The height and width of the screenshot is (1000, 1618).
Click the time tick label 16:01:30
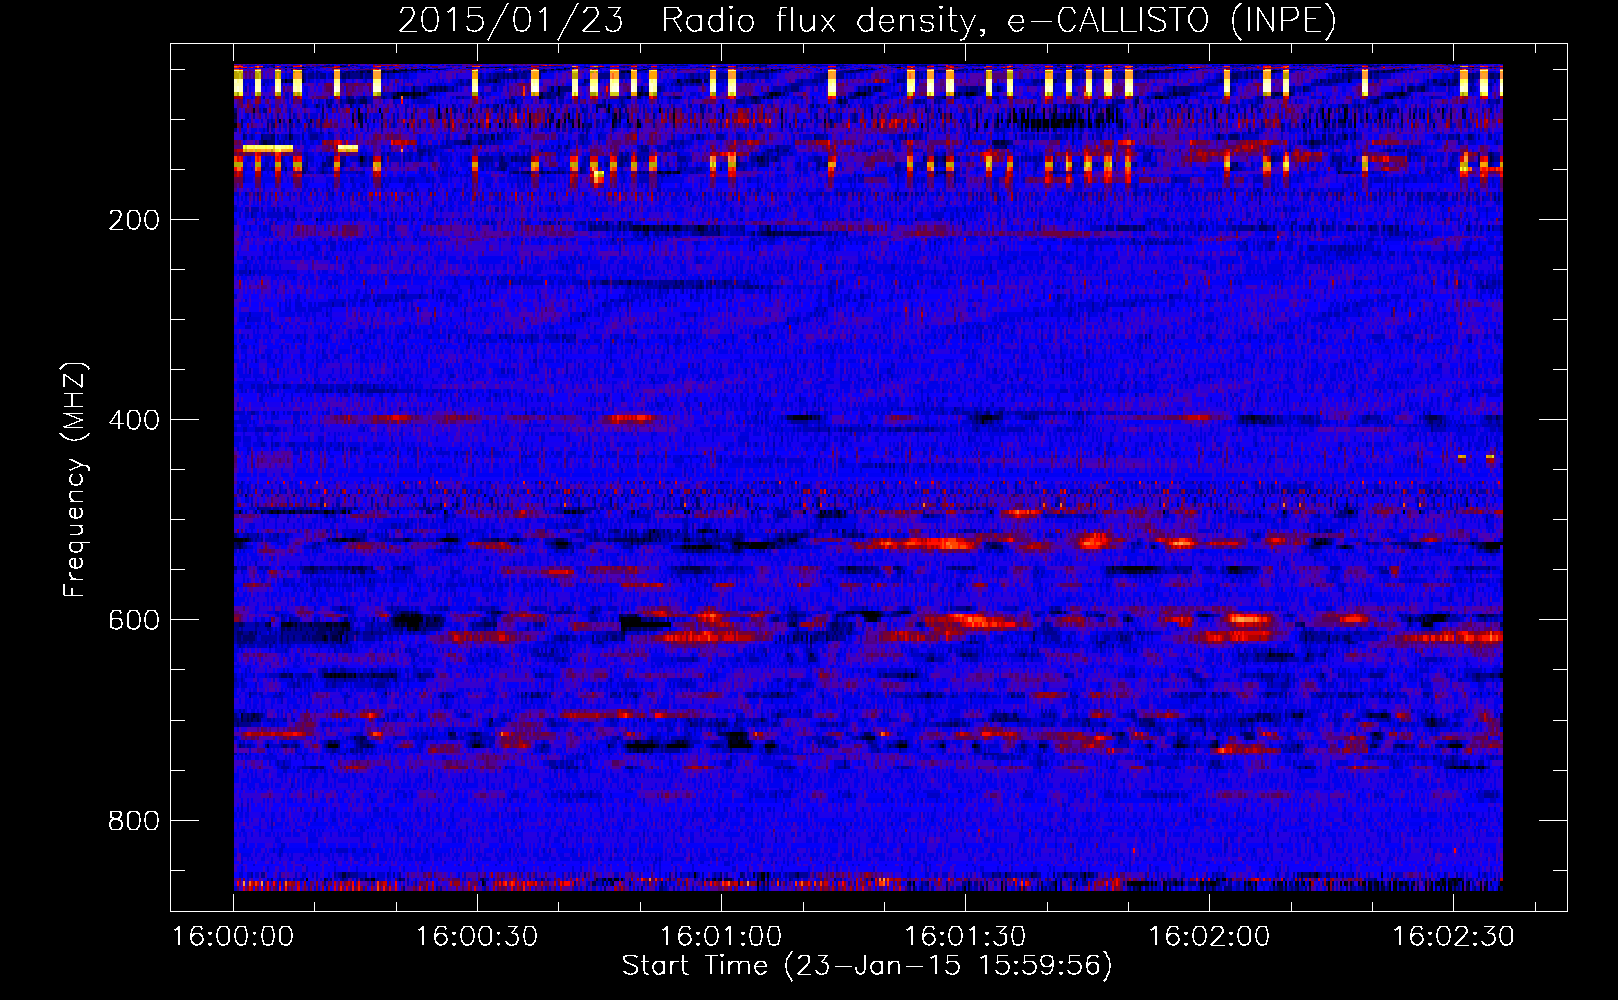click(x=965, y=936)
